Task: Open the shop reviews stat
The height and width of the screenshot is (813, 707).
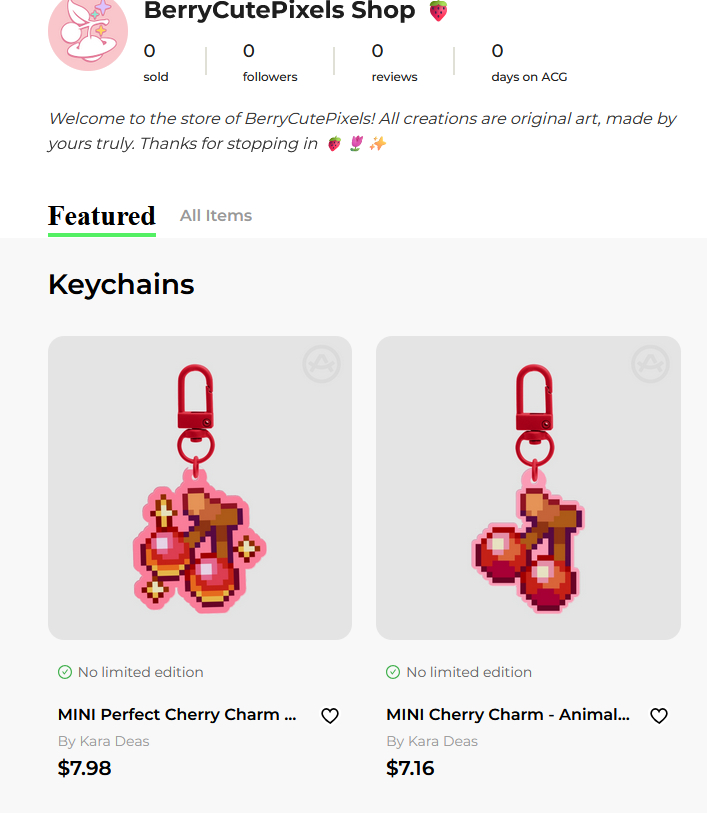Action: click(x=394, y=62)
